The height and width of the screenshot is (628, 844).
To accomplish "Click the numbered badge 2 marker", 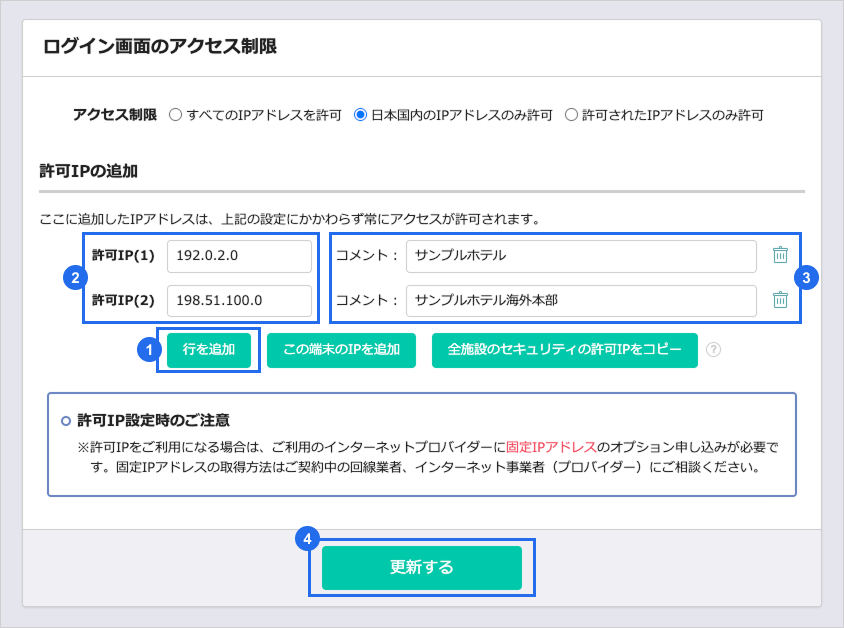I will [72, 278].
